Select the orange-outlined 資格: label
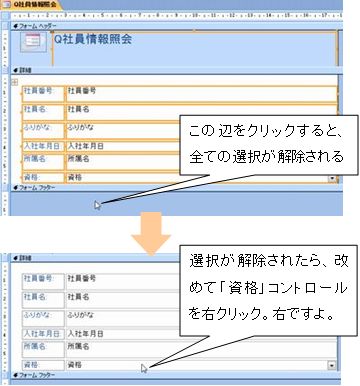Image resolution: width=360 pixels, height=386 pixels. 43,178
